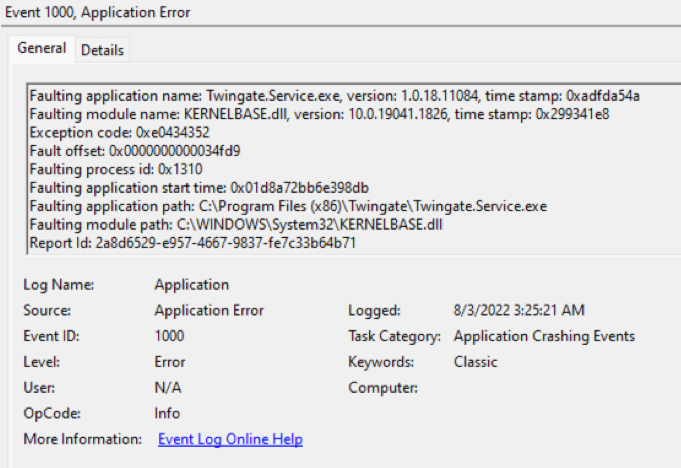
Task: Click the Source value Application Error
Action: 209,310
